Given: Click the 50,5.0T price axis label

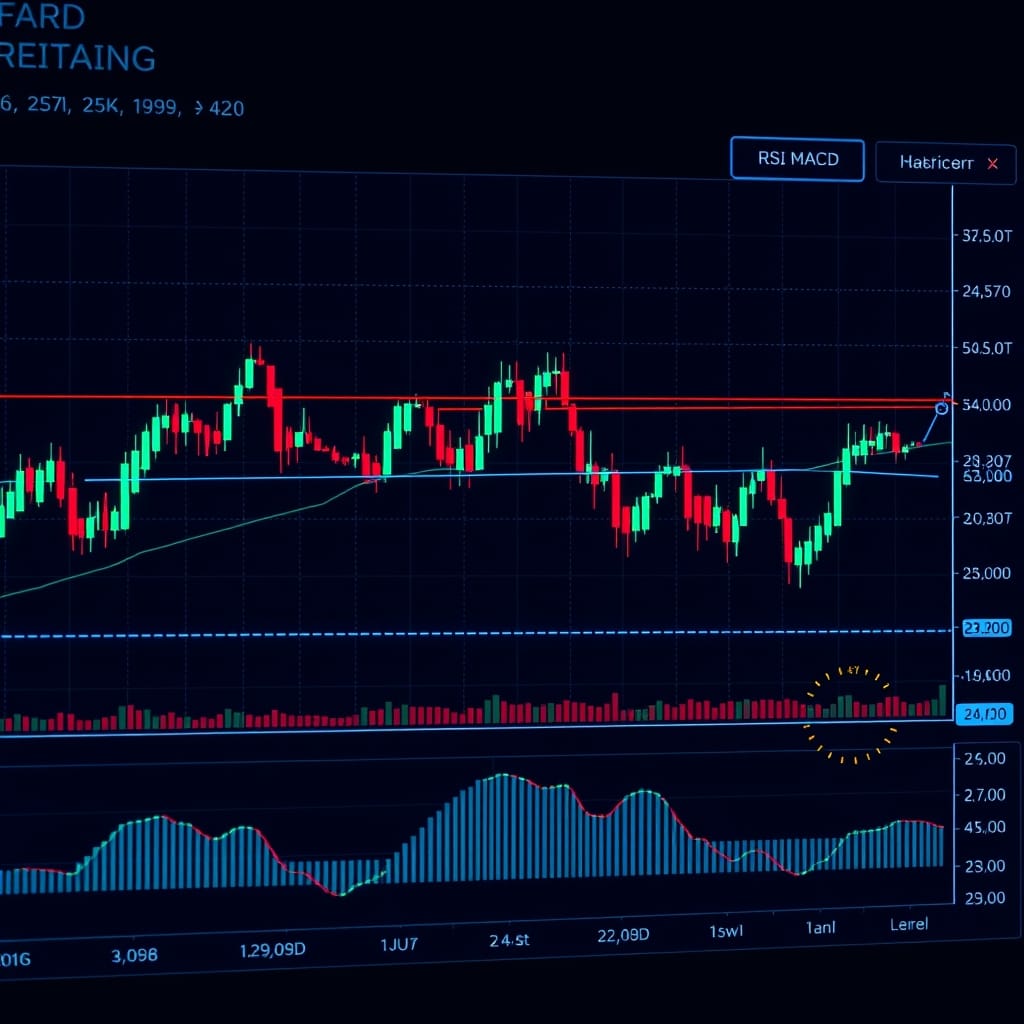Looking at the screenshot, I should click(987, 348).
